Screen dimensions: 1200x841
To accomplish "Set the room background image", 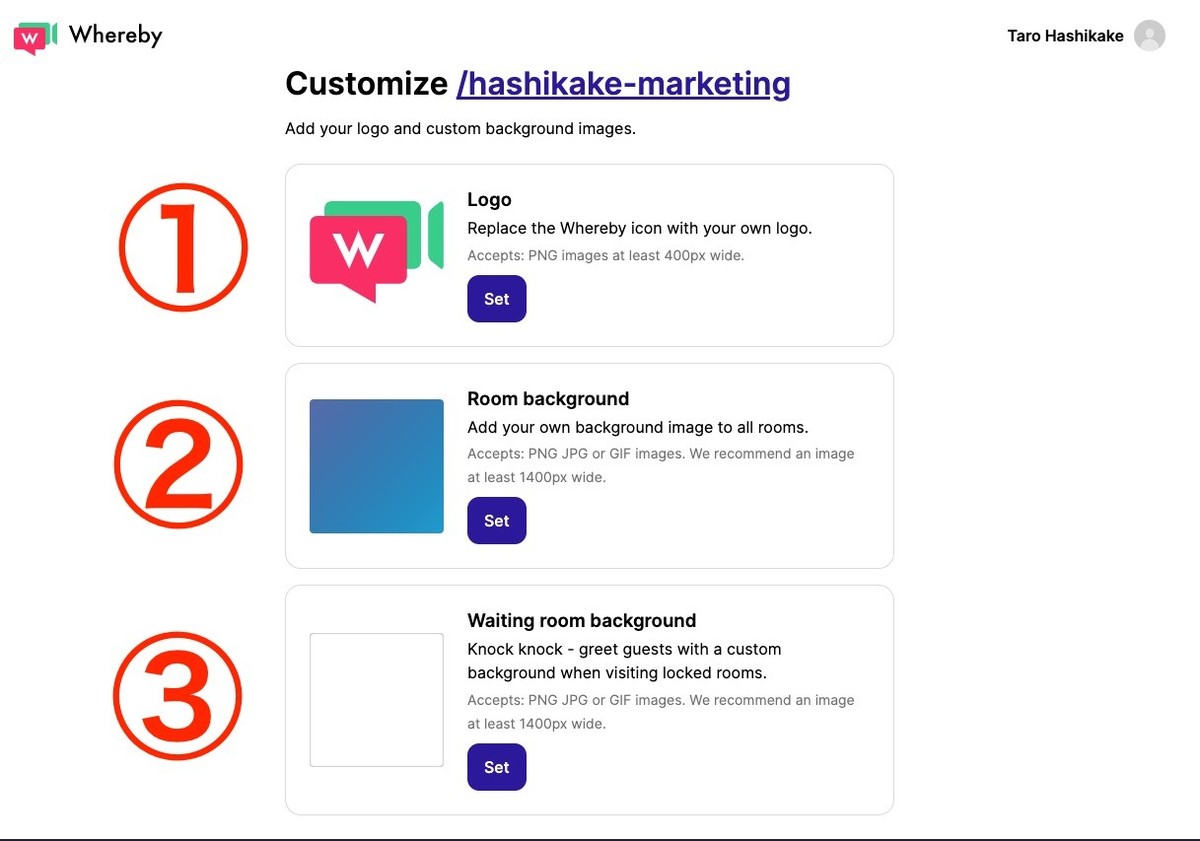I will [496, 521].
